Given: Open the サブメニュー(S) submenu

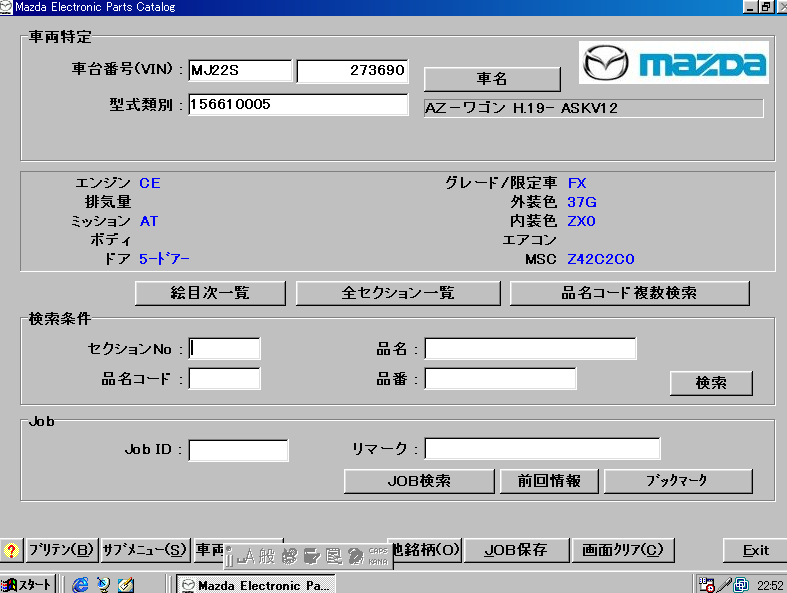Looking at the screenshot, I should coord(144,550).
